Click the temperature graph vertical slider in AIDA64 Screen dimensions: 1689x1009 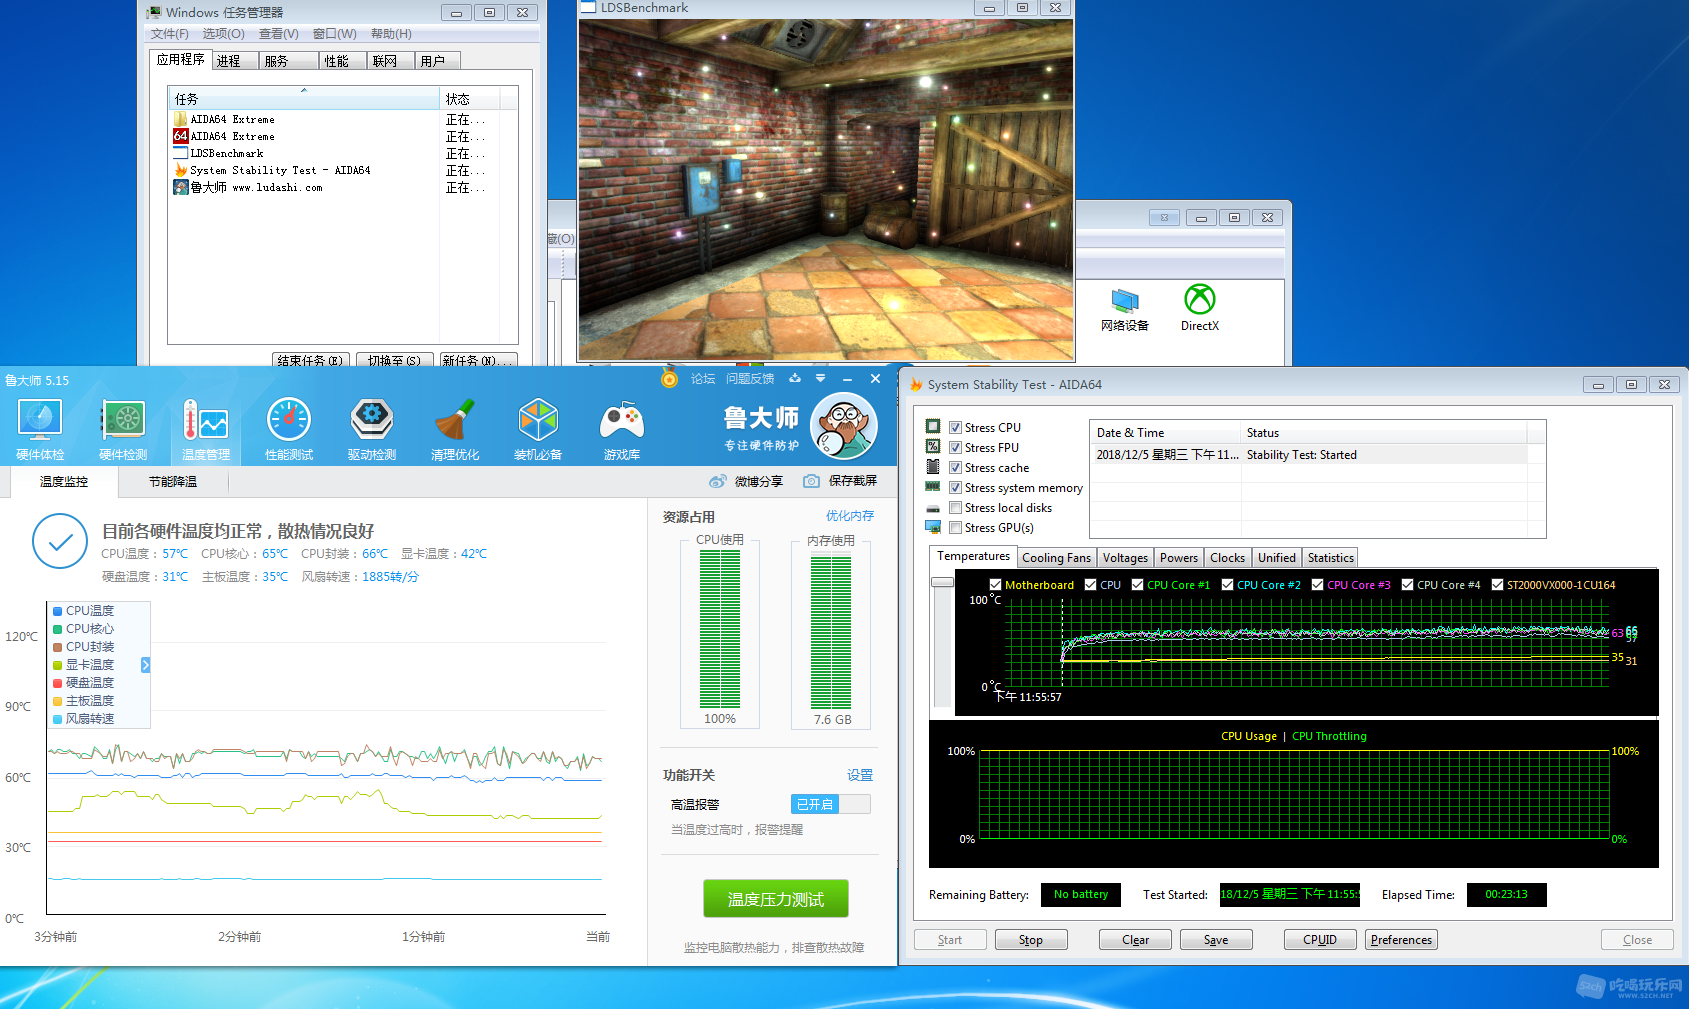pos(942,582)
